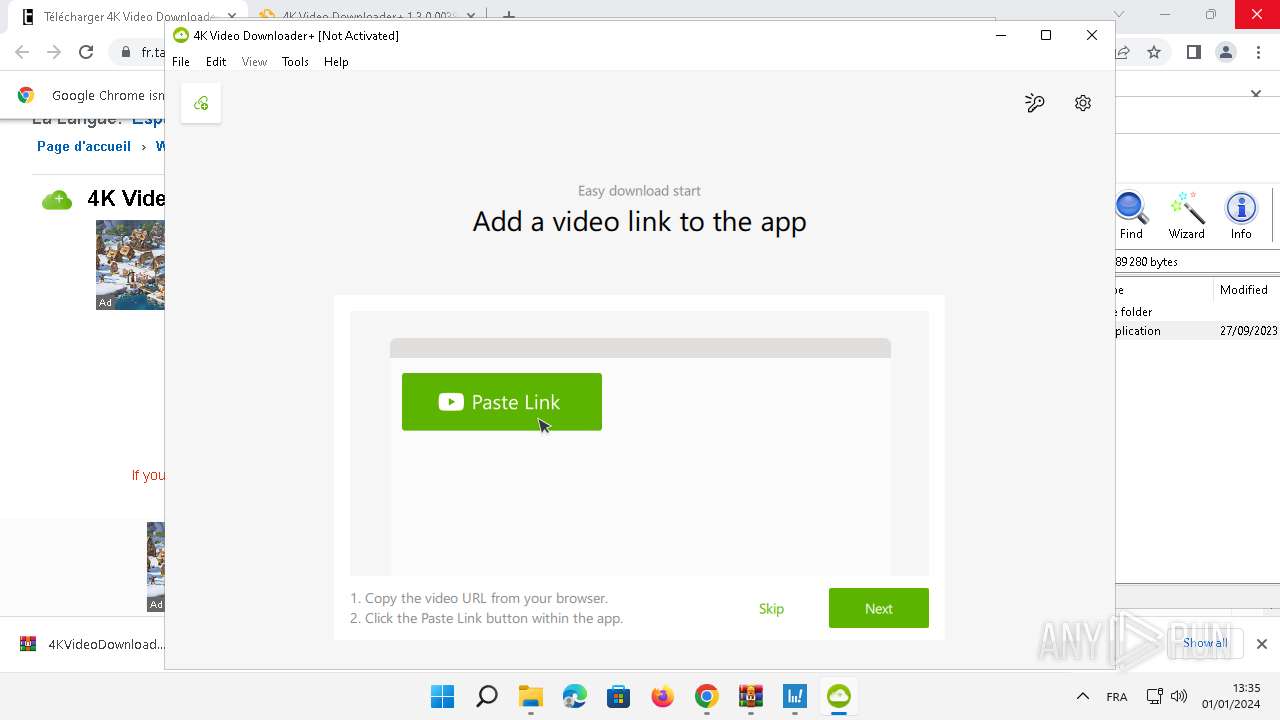The image size is (1280, 720).
Task: Open the File menu
Action: tap(181, 62)
